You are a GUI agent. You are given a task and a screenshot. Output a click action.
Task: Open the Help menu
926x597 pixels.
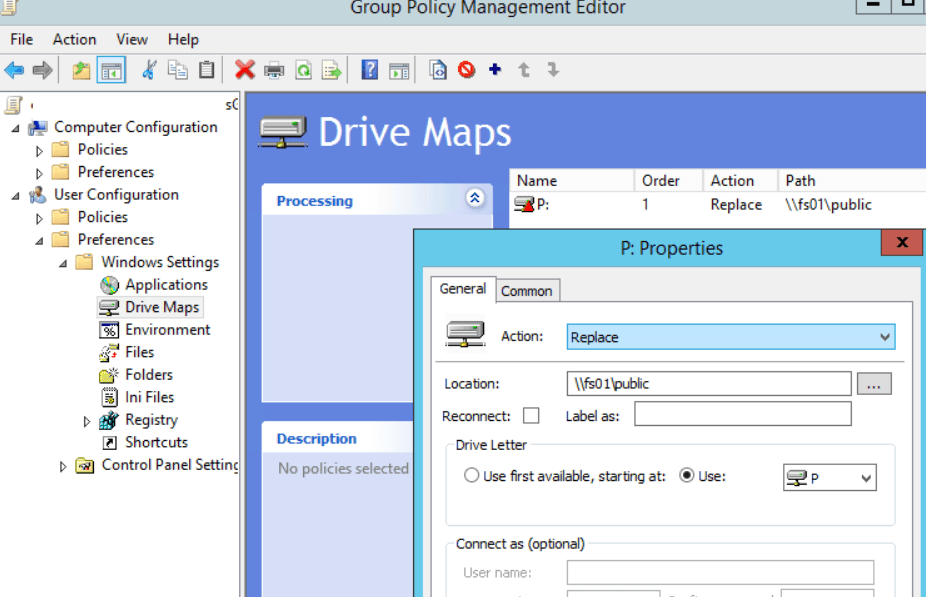coord(183,40)
